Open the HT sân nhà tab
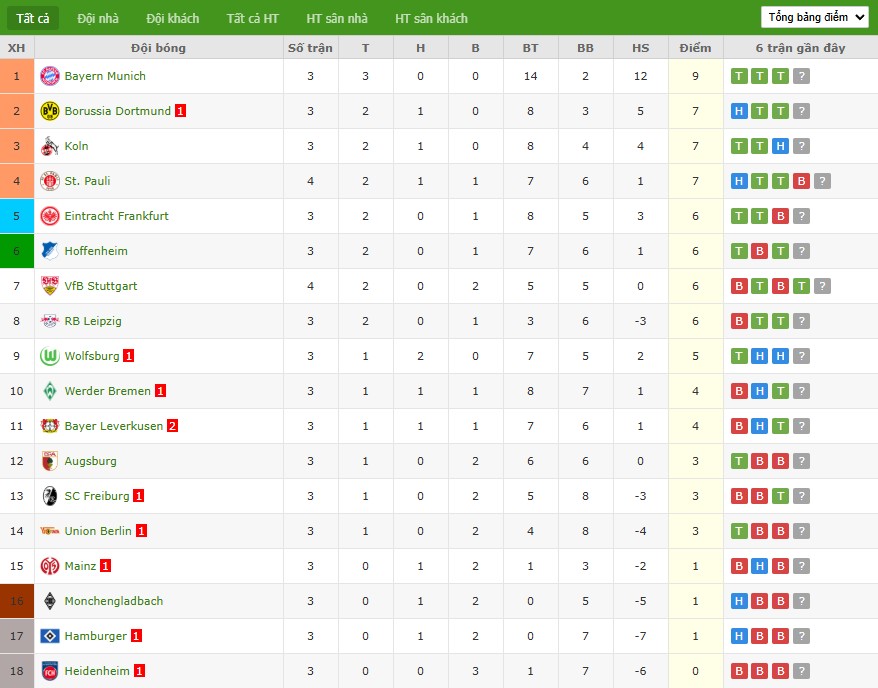Viewport: 878px width, 688px height. point(337,18)
